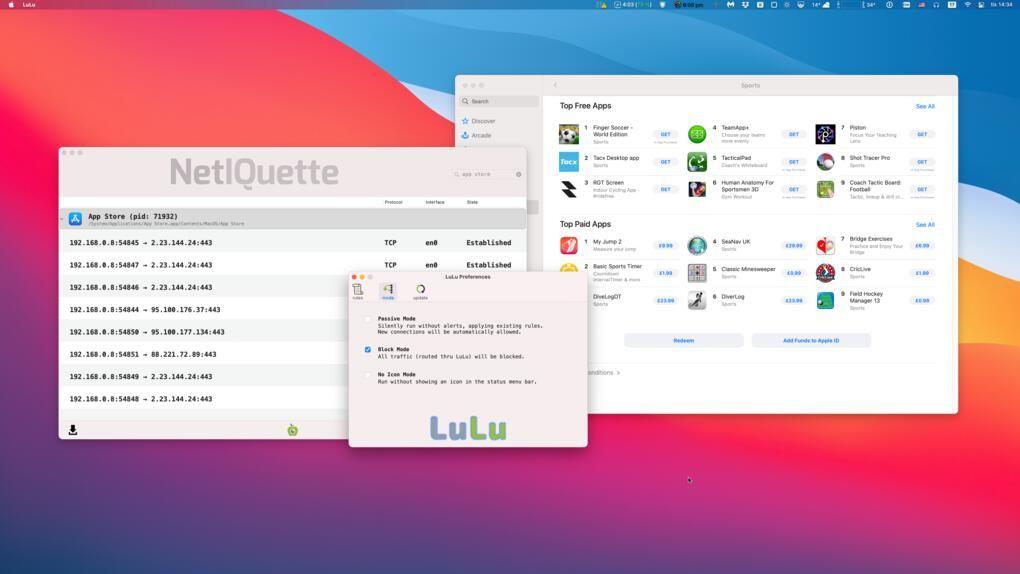The height and width of the screenshot is (574, 1020).
Task: Get Finger Soccer World Edition
Action: pyautogui.click(x=665, y=134)
